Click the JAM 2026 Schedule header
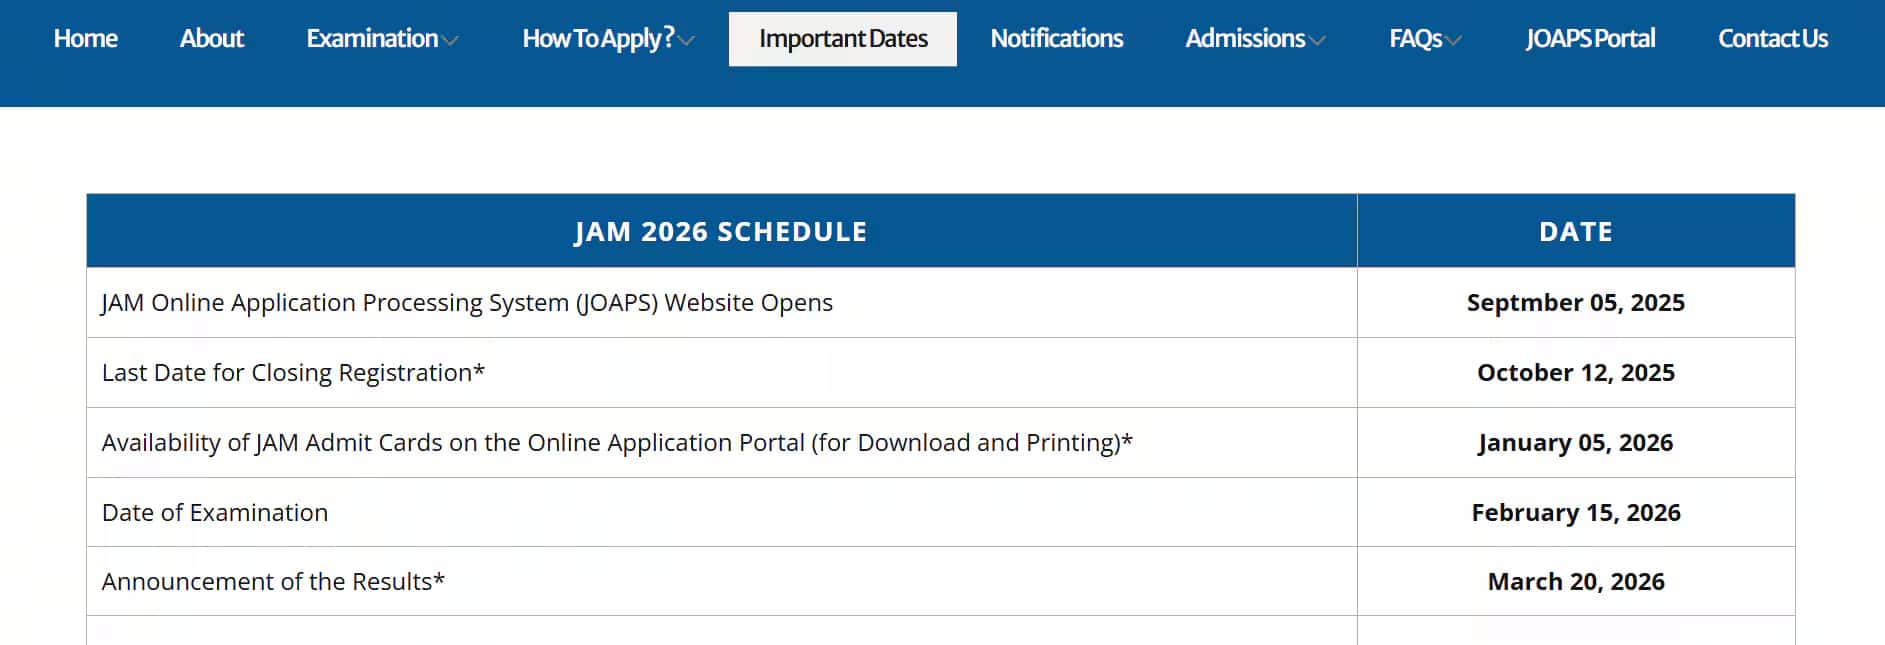Image resolution: width=1885 pixels, height=645 pixels. pyautogui.click(x=720, y=231)
